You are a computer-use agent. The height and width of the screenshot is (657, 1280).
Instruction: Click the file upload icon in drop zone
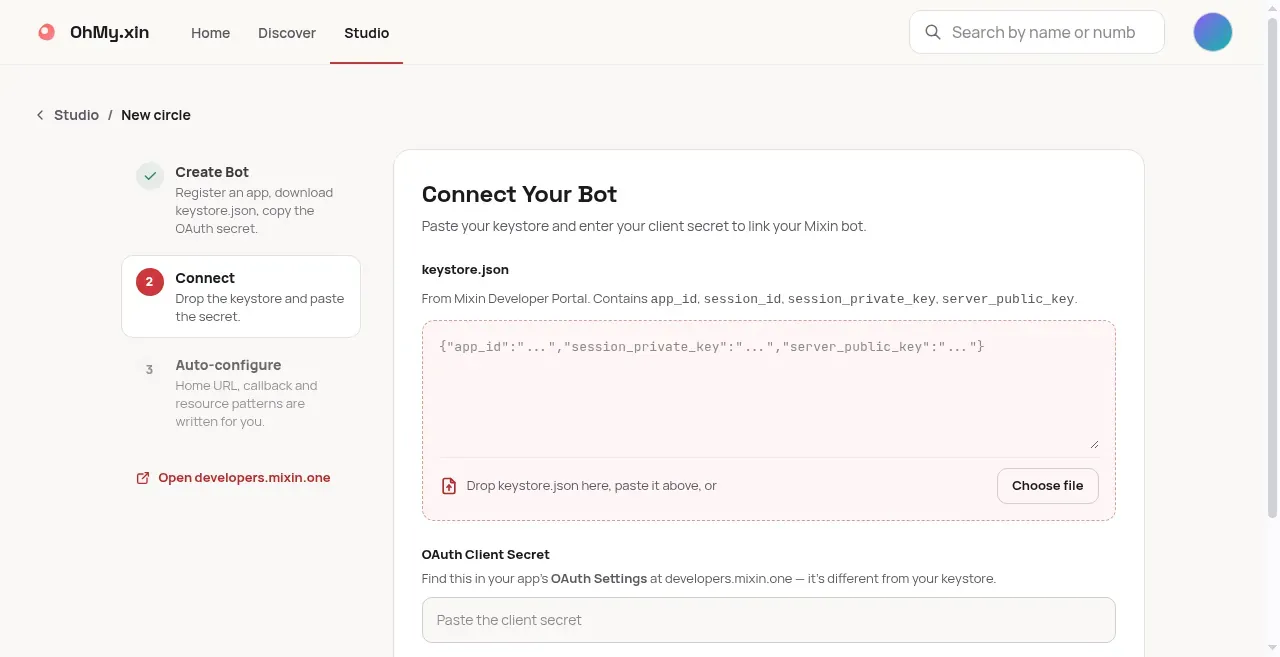[450, 486]
